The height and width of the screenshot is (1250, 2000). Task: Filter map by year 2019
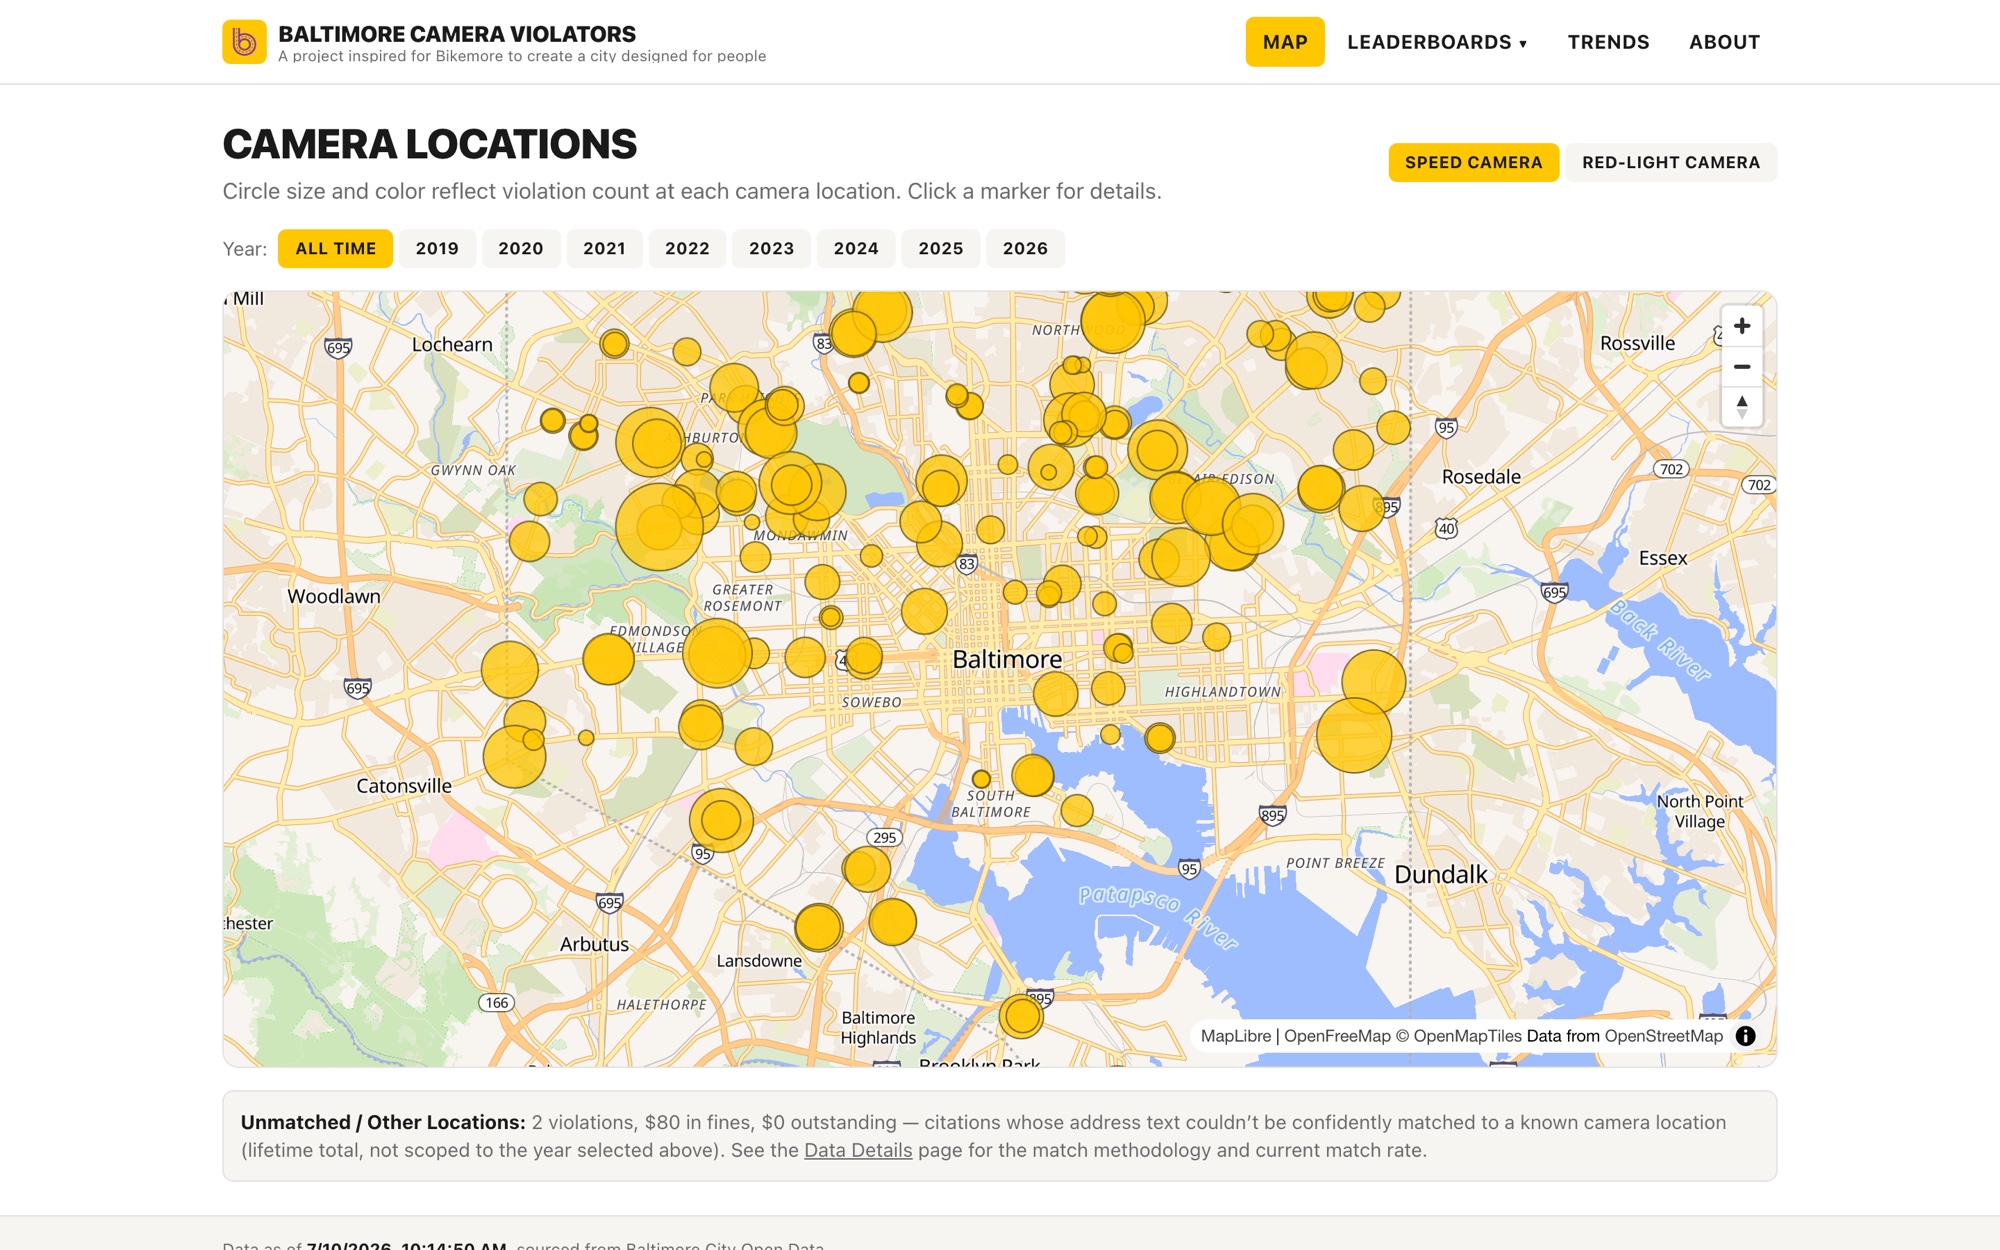coord(437,248)
